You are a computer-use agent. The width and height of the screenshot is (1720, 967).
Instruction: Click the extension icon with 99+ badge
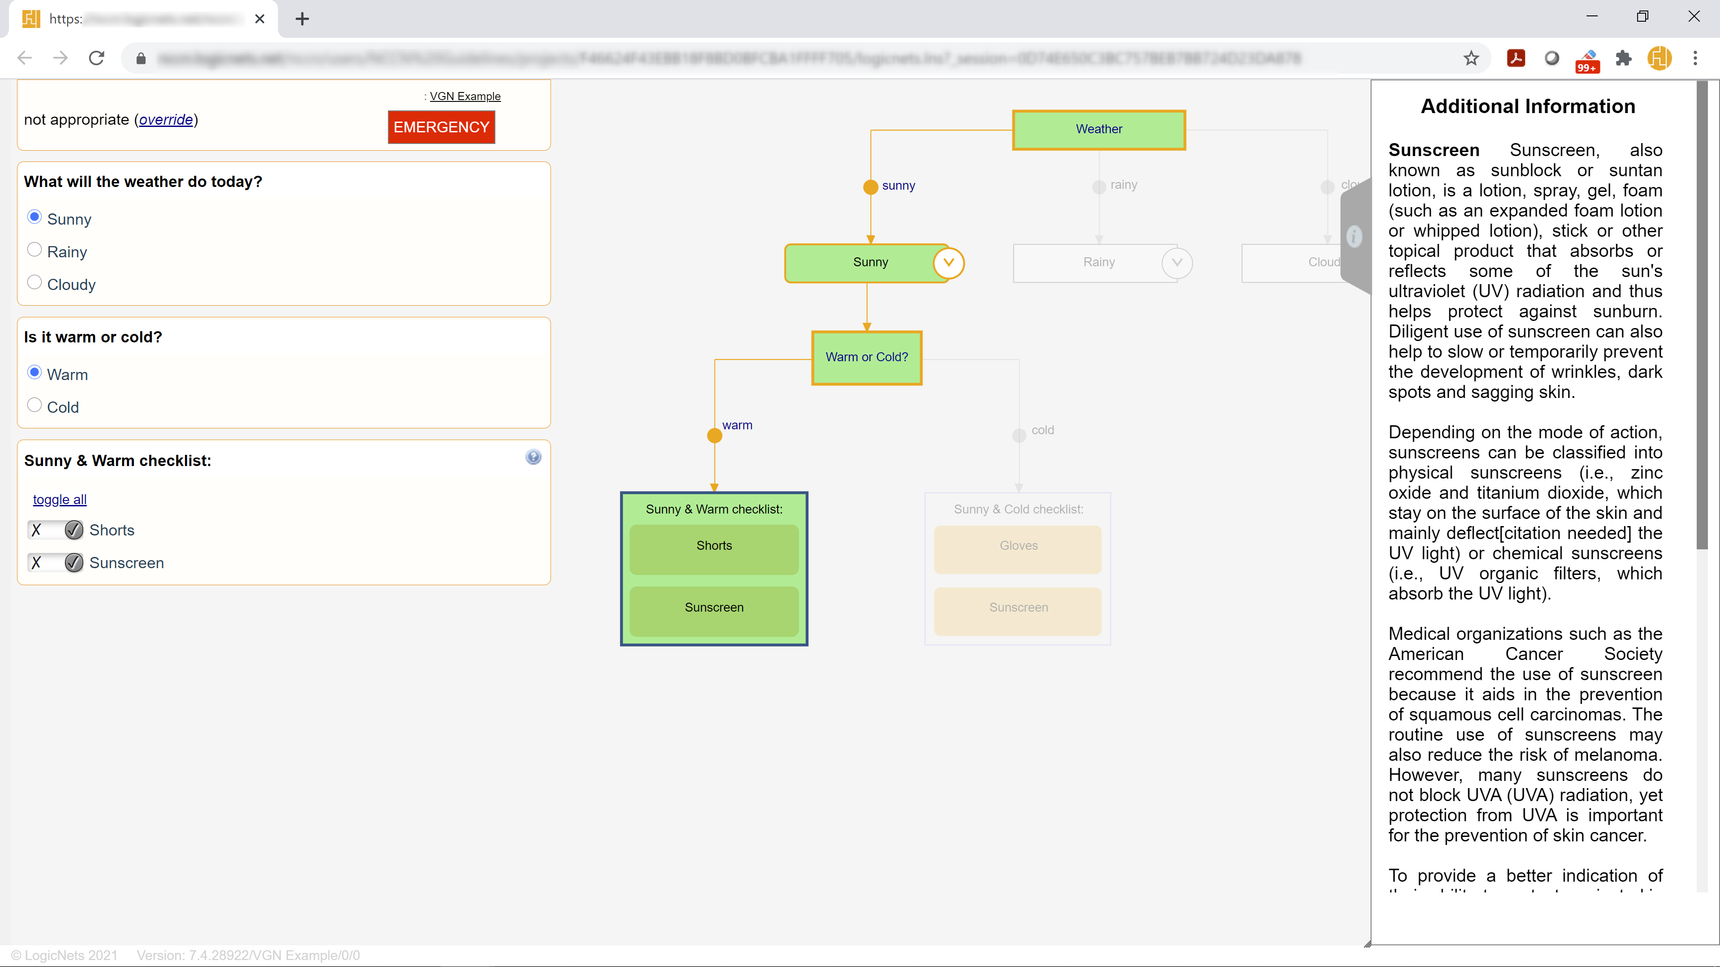coord(1587,61)
